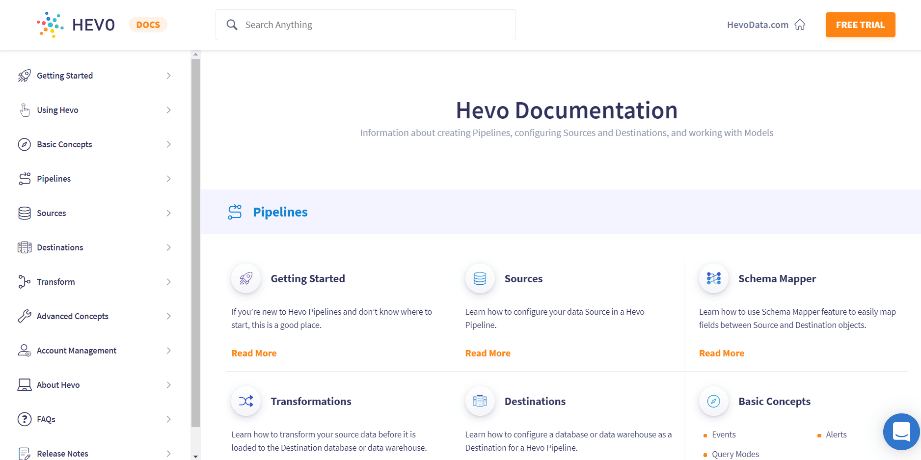This screenshot has width=921, height=460.
Task: Click the Account Management user icon
Action: [24, 351]
